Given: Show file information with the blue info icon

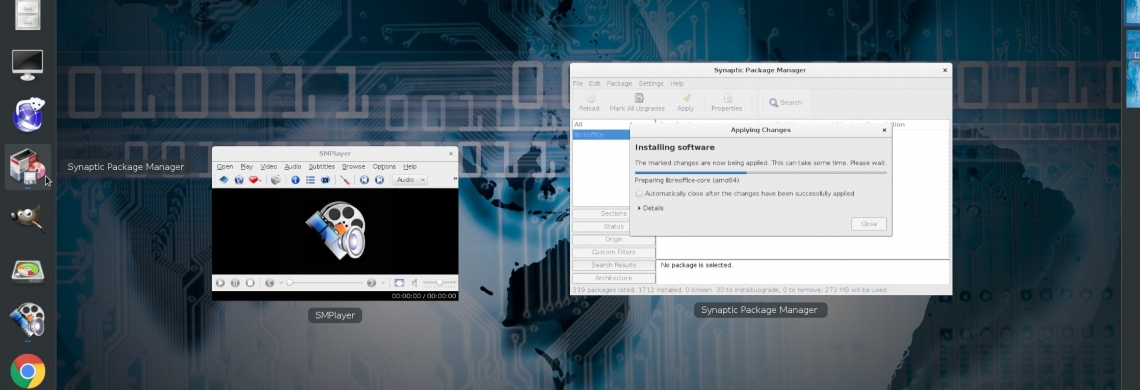Looking at the screenshot, I should click(x=295, y=180).
